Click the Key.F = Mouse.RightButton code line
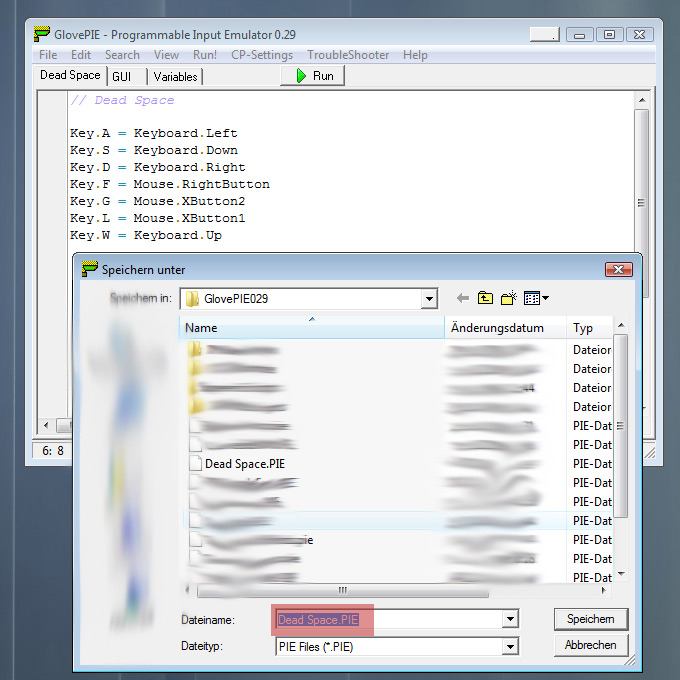This screenshot has height=680, width=680. [x=170, y=184]
